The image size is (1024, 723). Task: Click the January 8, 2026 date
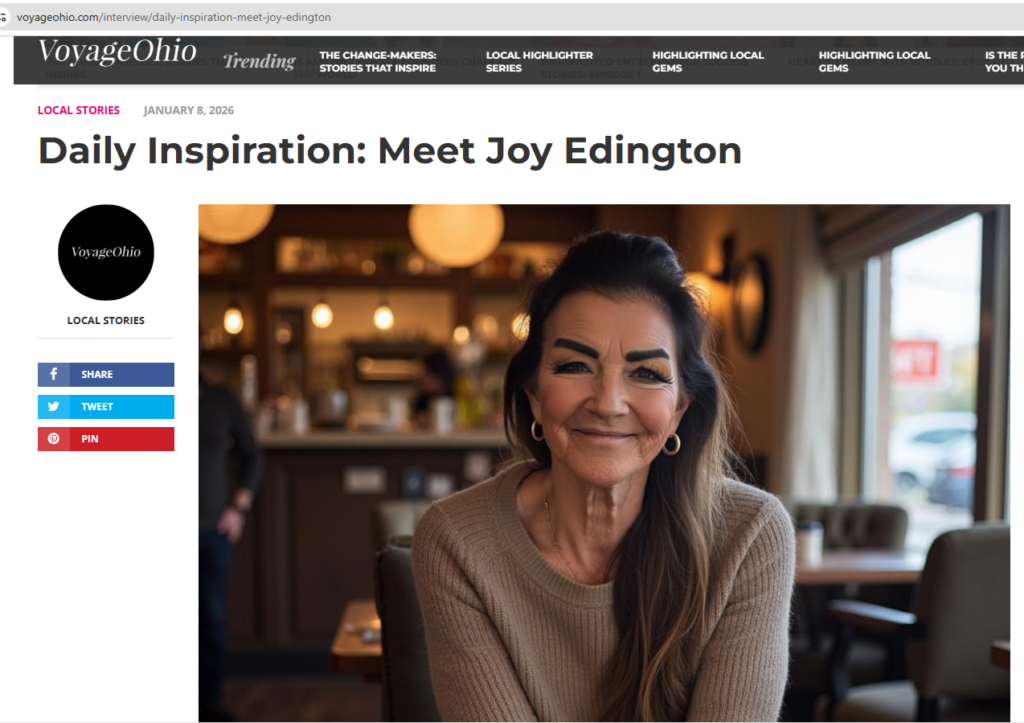click(x=189, y=110)
